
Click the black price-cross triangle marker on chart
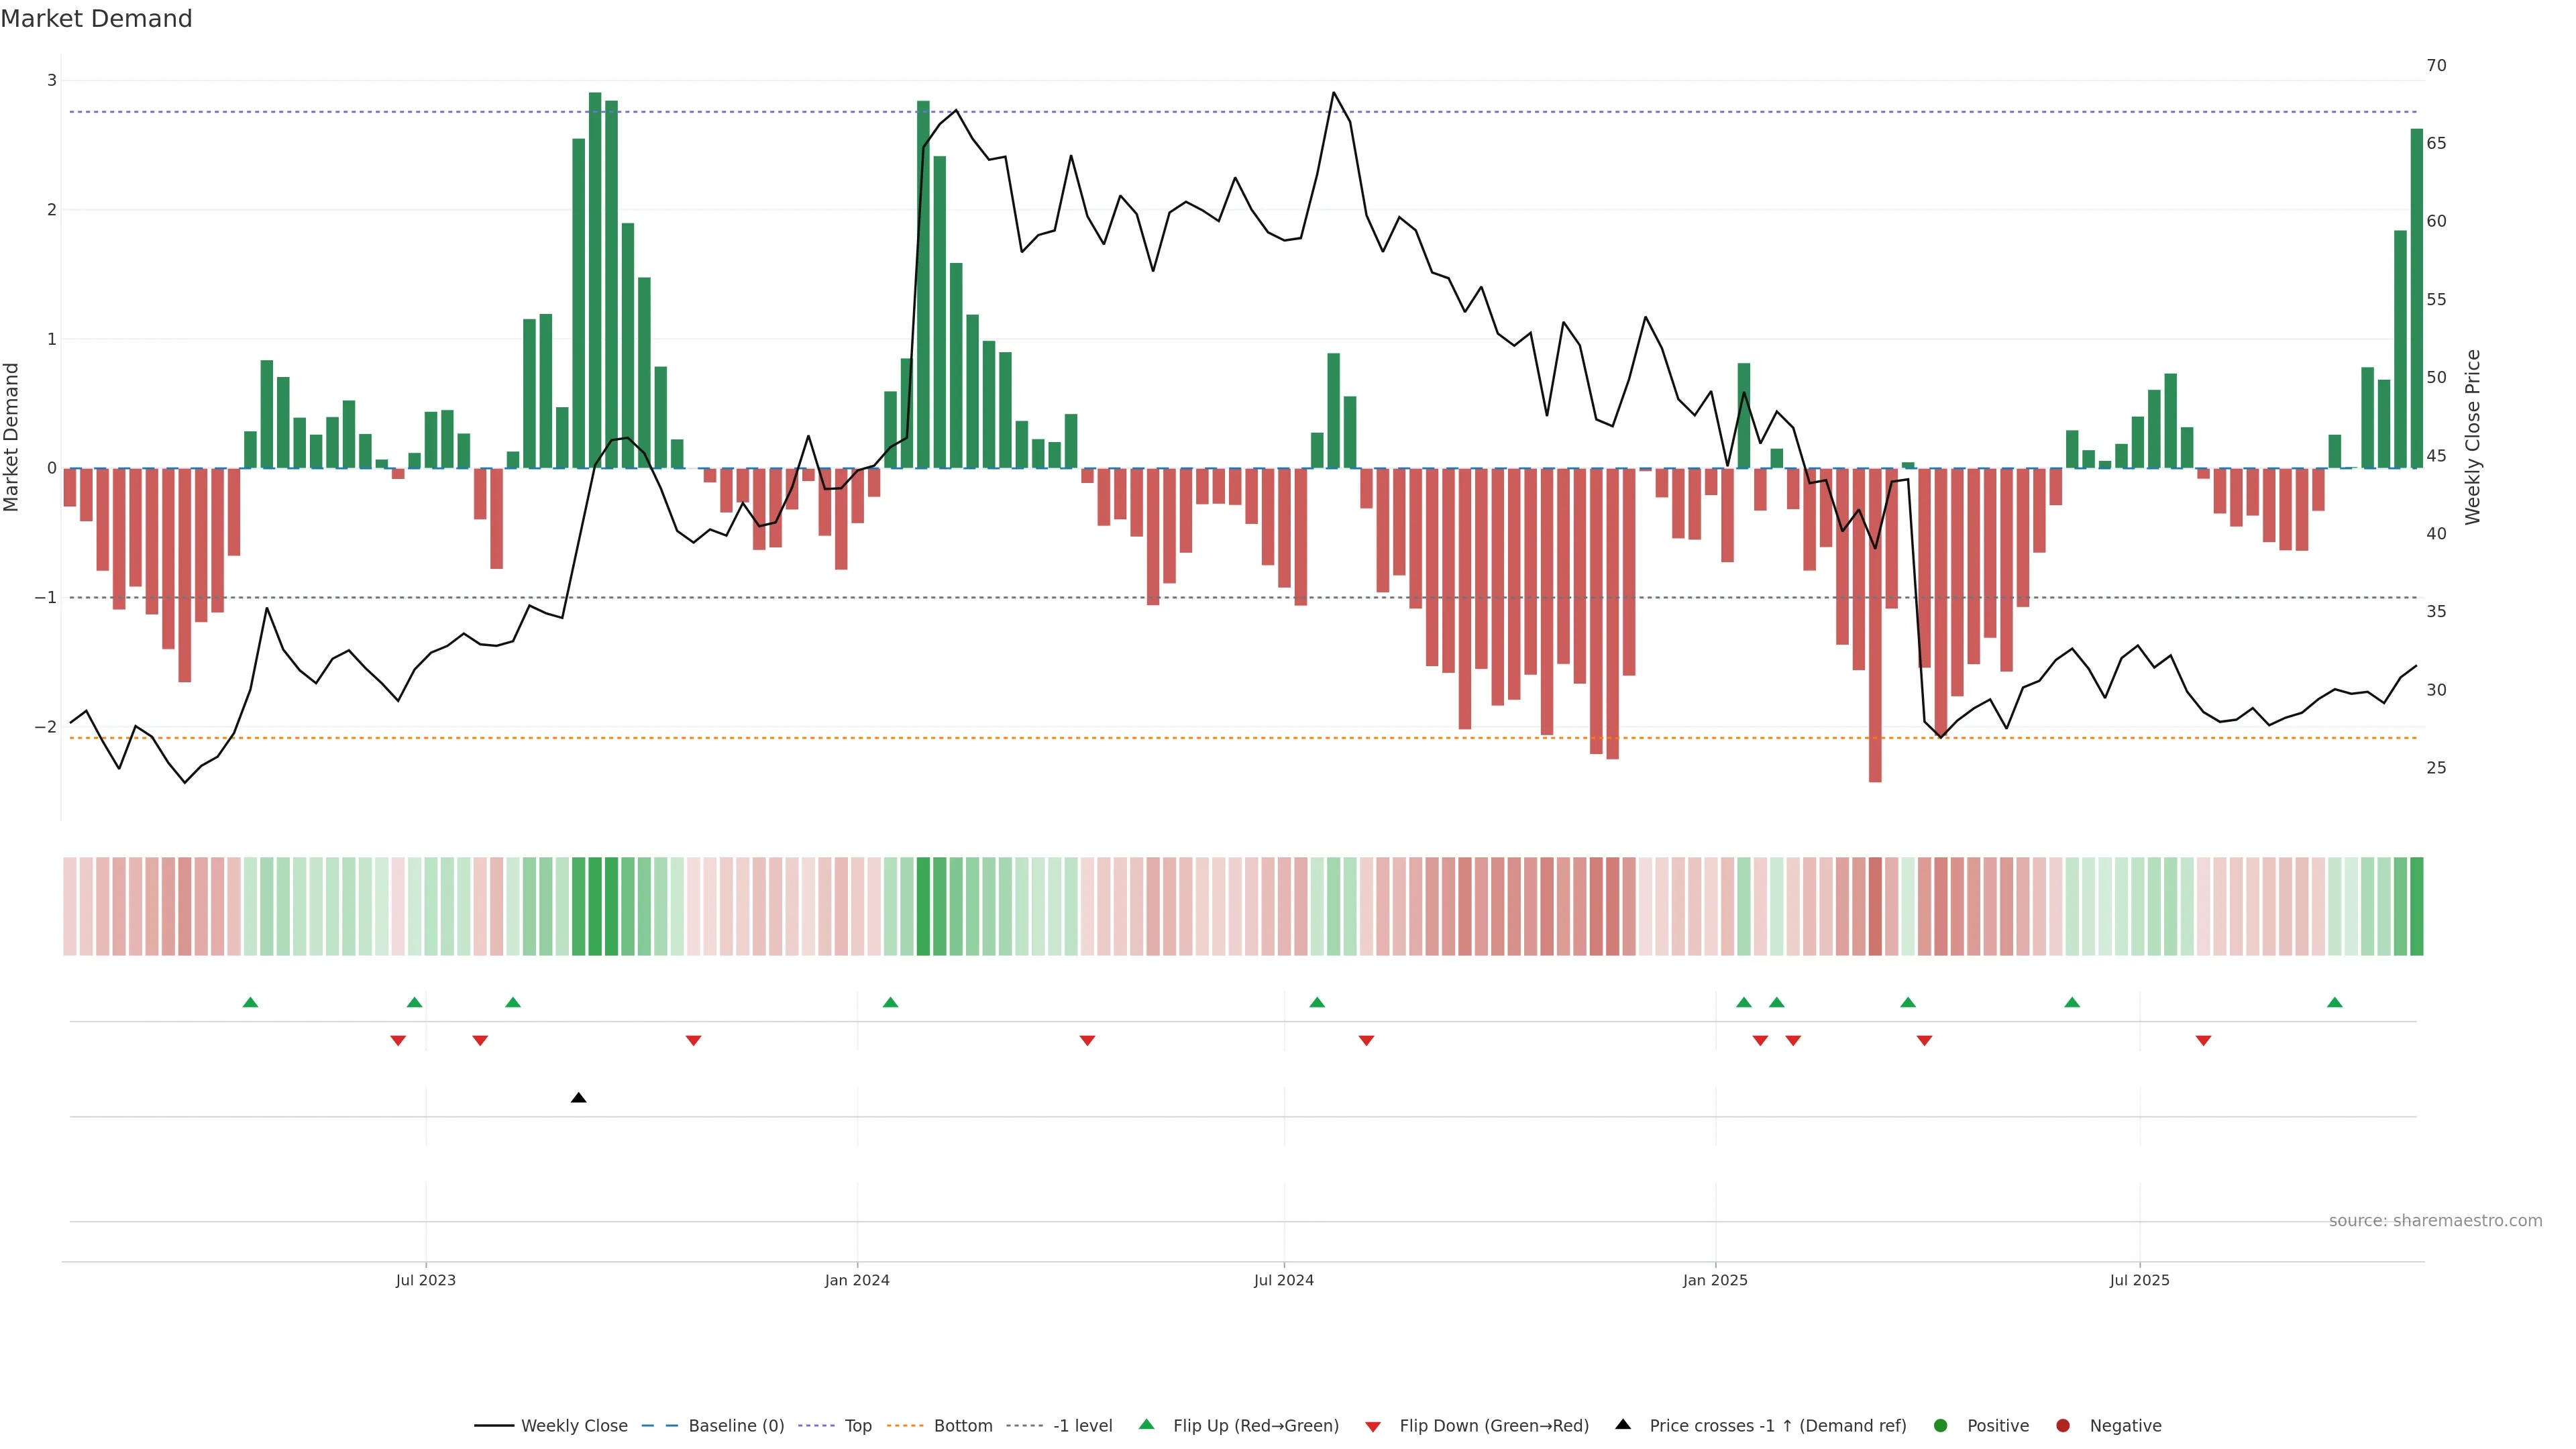pos(578,1098)
